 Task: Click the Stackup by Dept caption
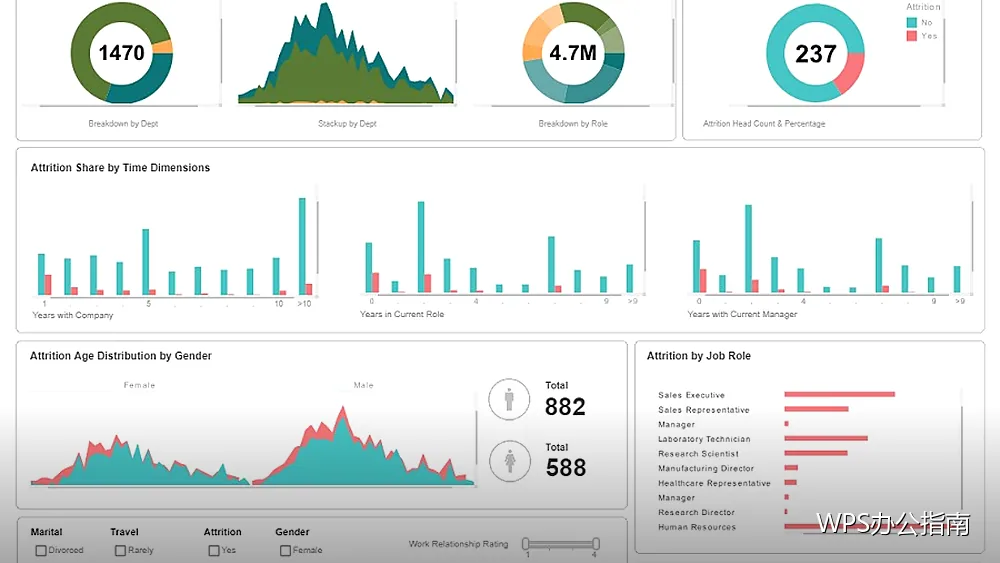coord(348,124)
